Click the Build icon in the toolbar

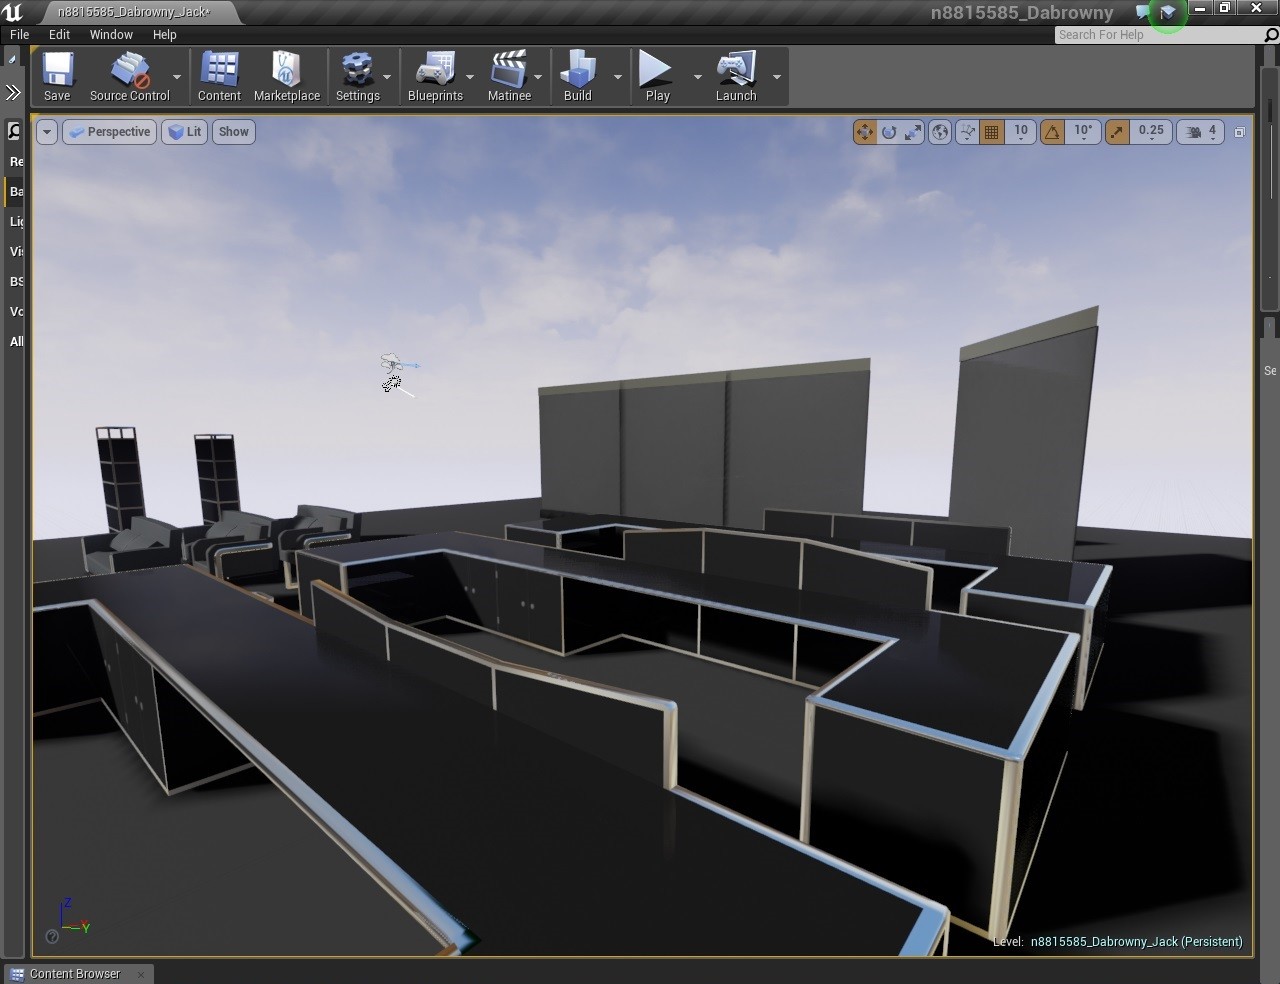[577, 75]
